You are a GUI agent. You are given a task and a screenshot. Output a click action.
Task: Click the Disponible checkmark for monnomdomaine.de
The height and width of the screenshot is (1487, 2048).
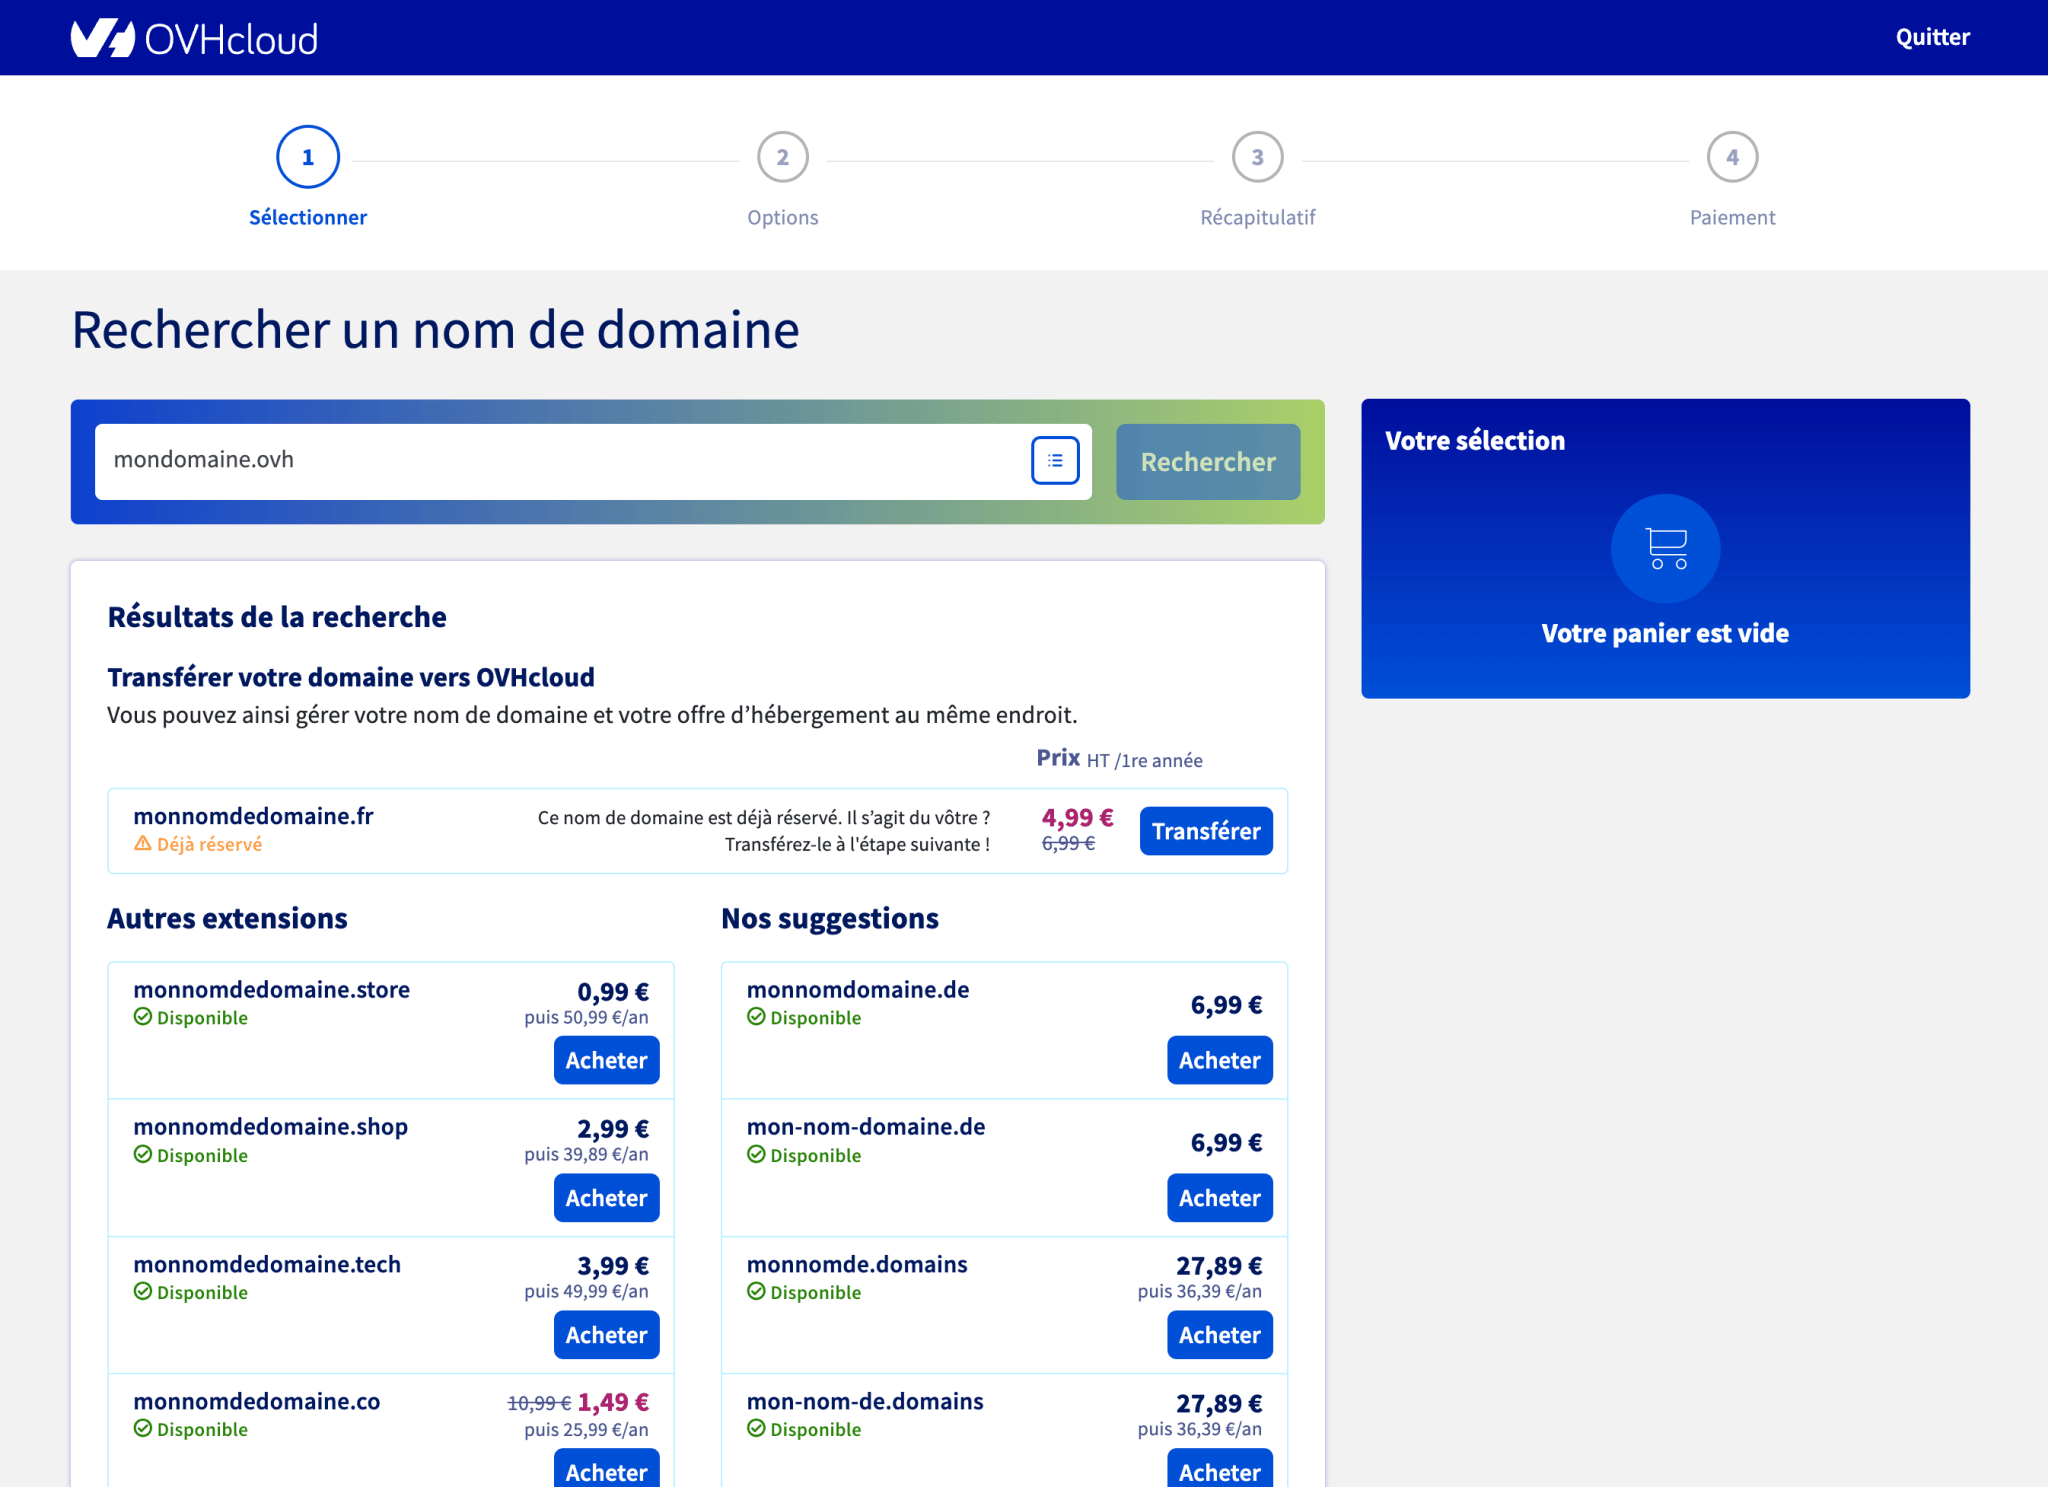[x=755, y=1017]
